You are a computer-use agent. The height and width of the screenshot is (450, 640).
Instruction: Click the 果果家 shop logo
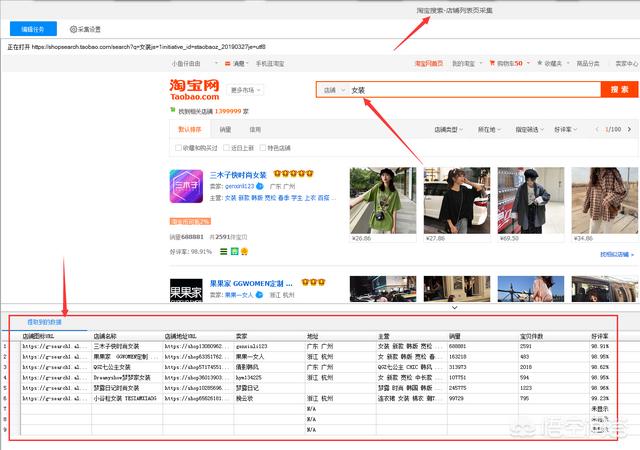click(186, 291)
